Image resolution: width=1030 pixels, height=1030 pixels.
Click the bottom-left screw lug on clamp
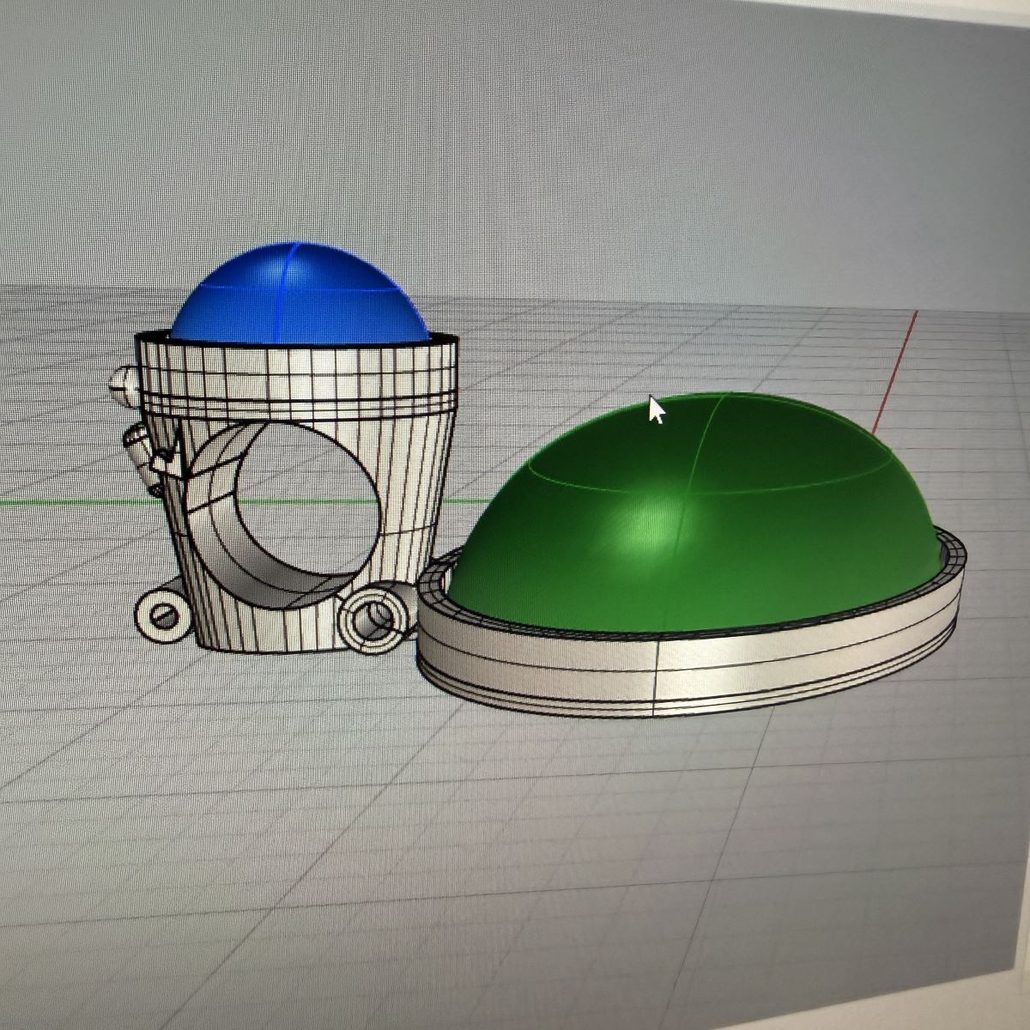[163, 615]
